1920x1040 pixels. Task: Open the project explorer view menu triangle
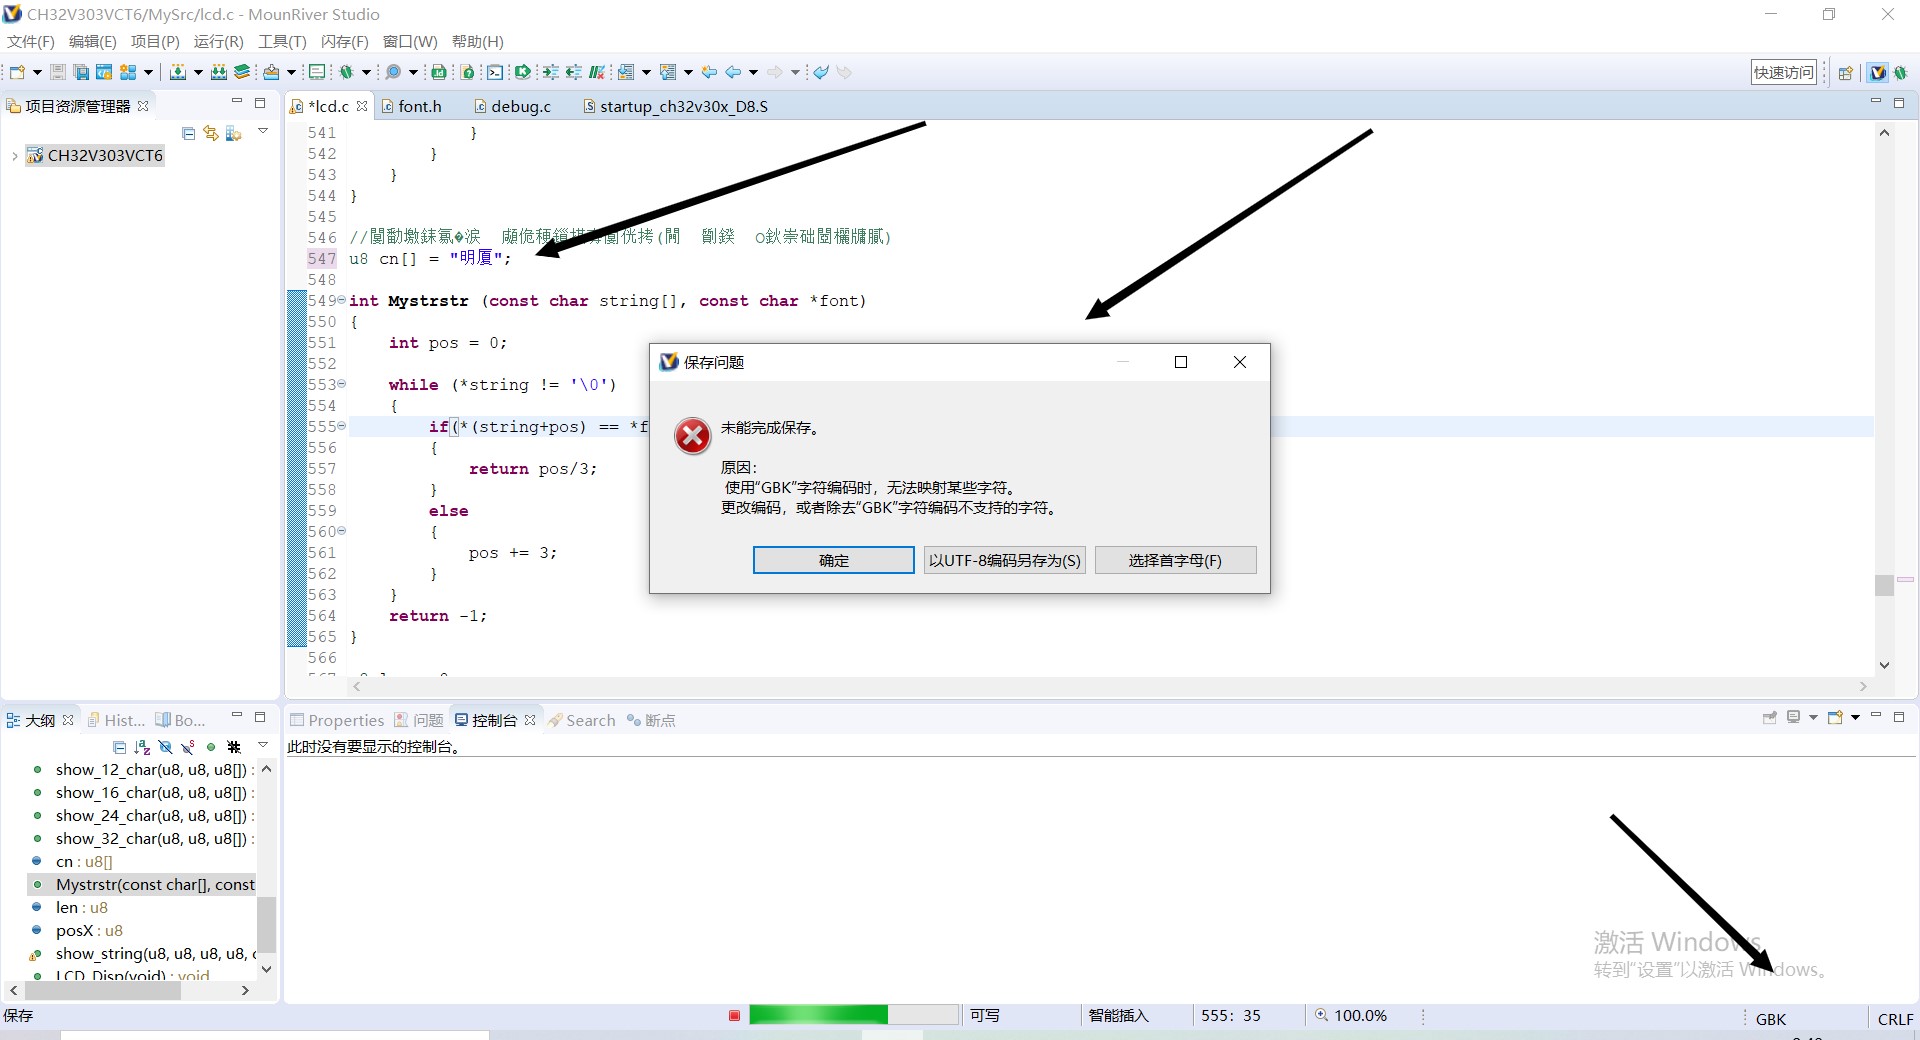coord(263,131)
